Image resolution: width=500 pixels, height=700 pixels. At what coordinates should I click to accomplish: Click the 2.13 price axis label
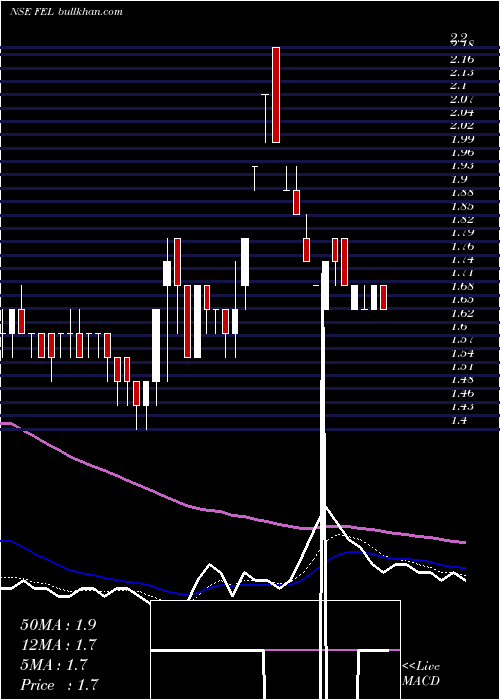click(x=462, y=73)
